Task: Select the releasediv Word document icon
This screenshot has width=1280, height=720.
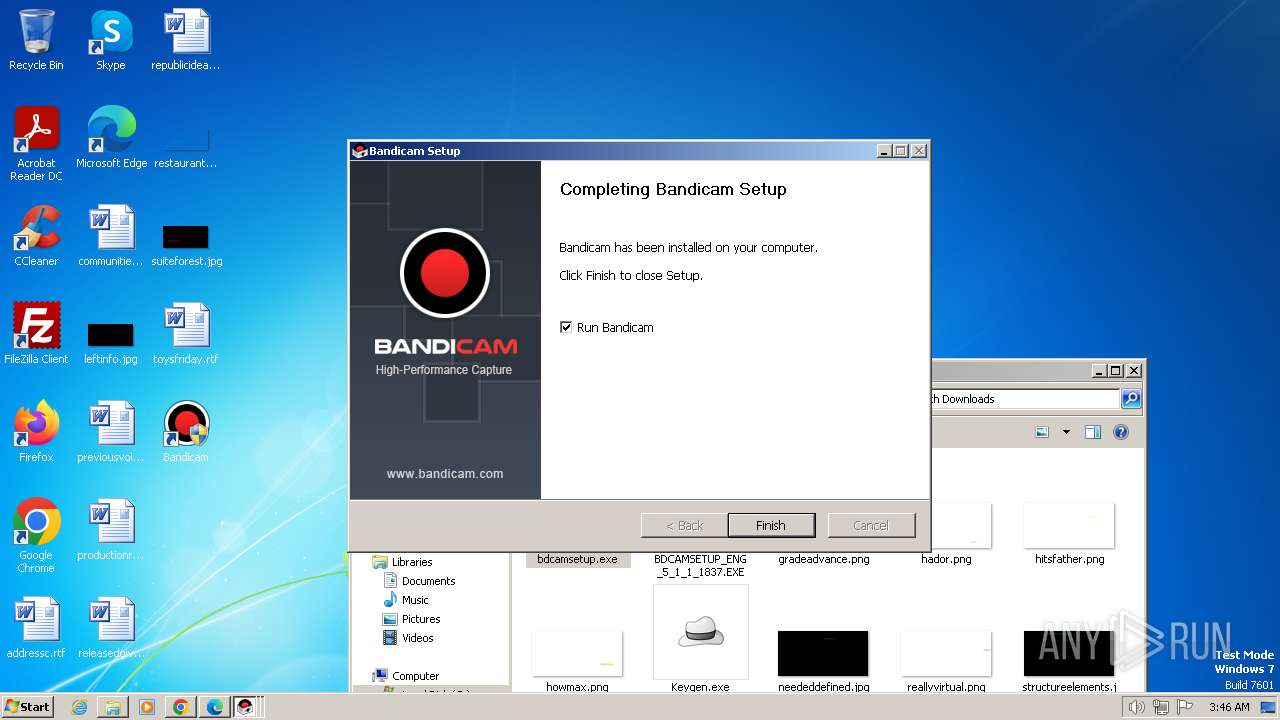Action: [110, 628]
